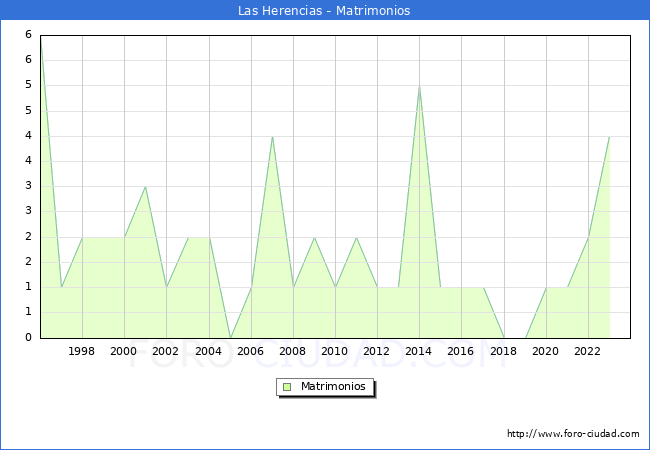Click the 2001 peak data point
Image resolution: width=650 pixels, height=450 pixels.
pos(145,187)
